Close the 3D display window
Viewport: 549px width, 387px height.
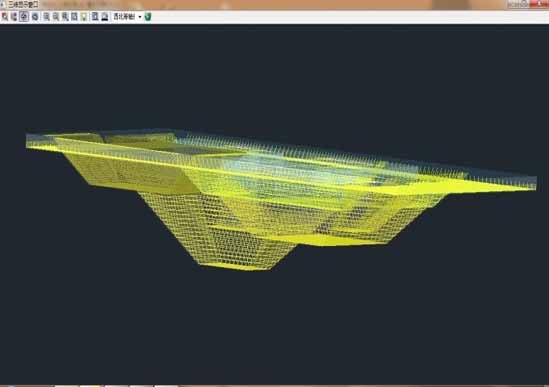[x=540, y=4]
